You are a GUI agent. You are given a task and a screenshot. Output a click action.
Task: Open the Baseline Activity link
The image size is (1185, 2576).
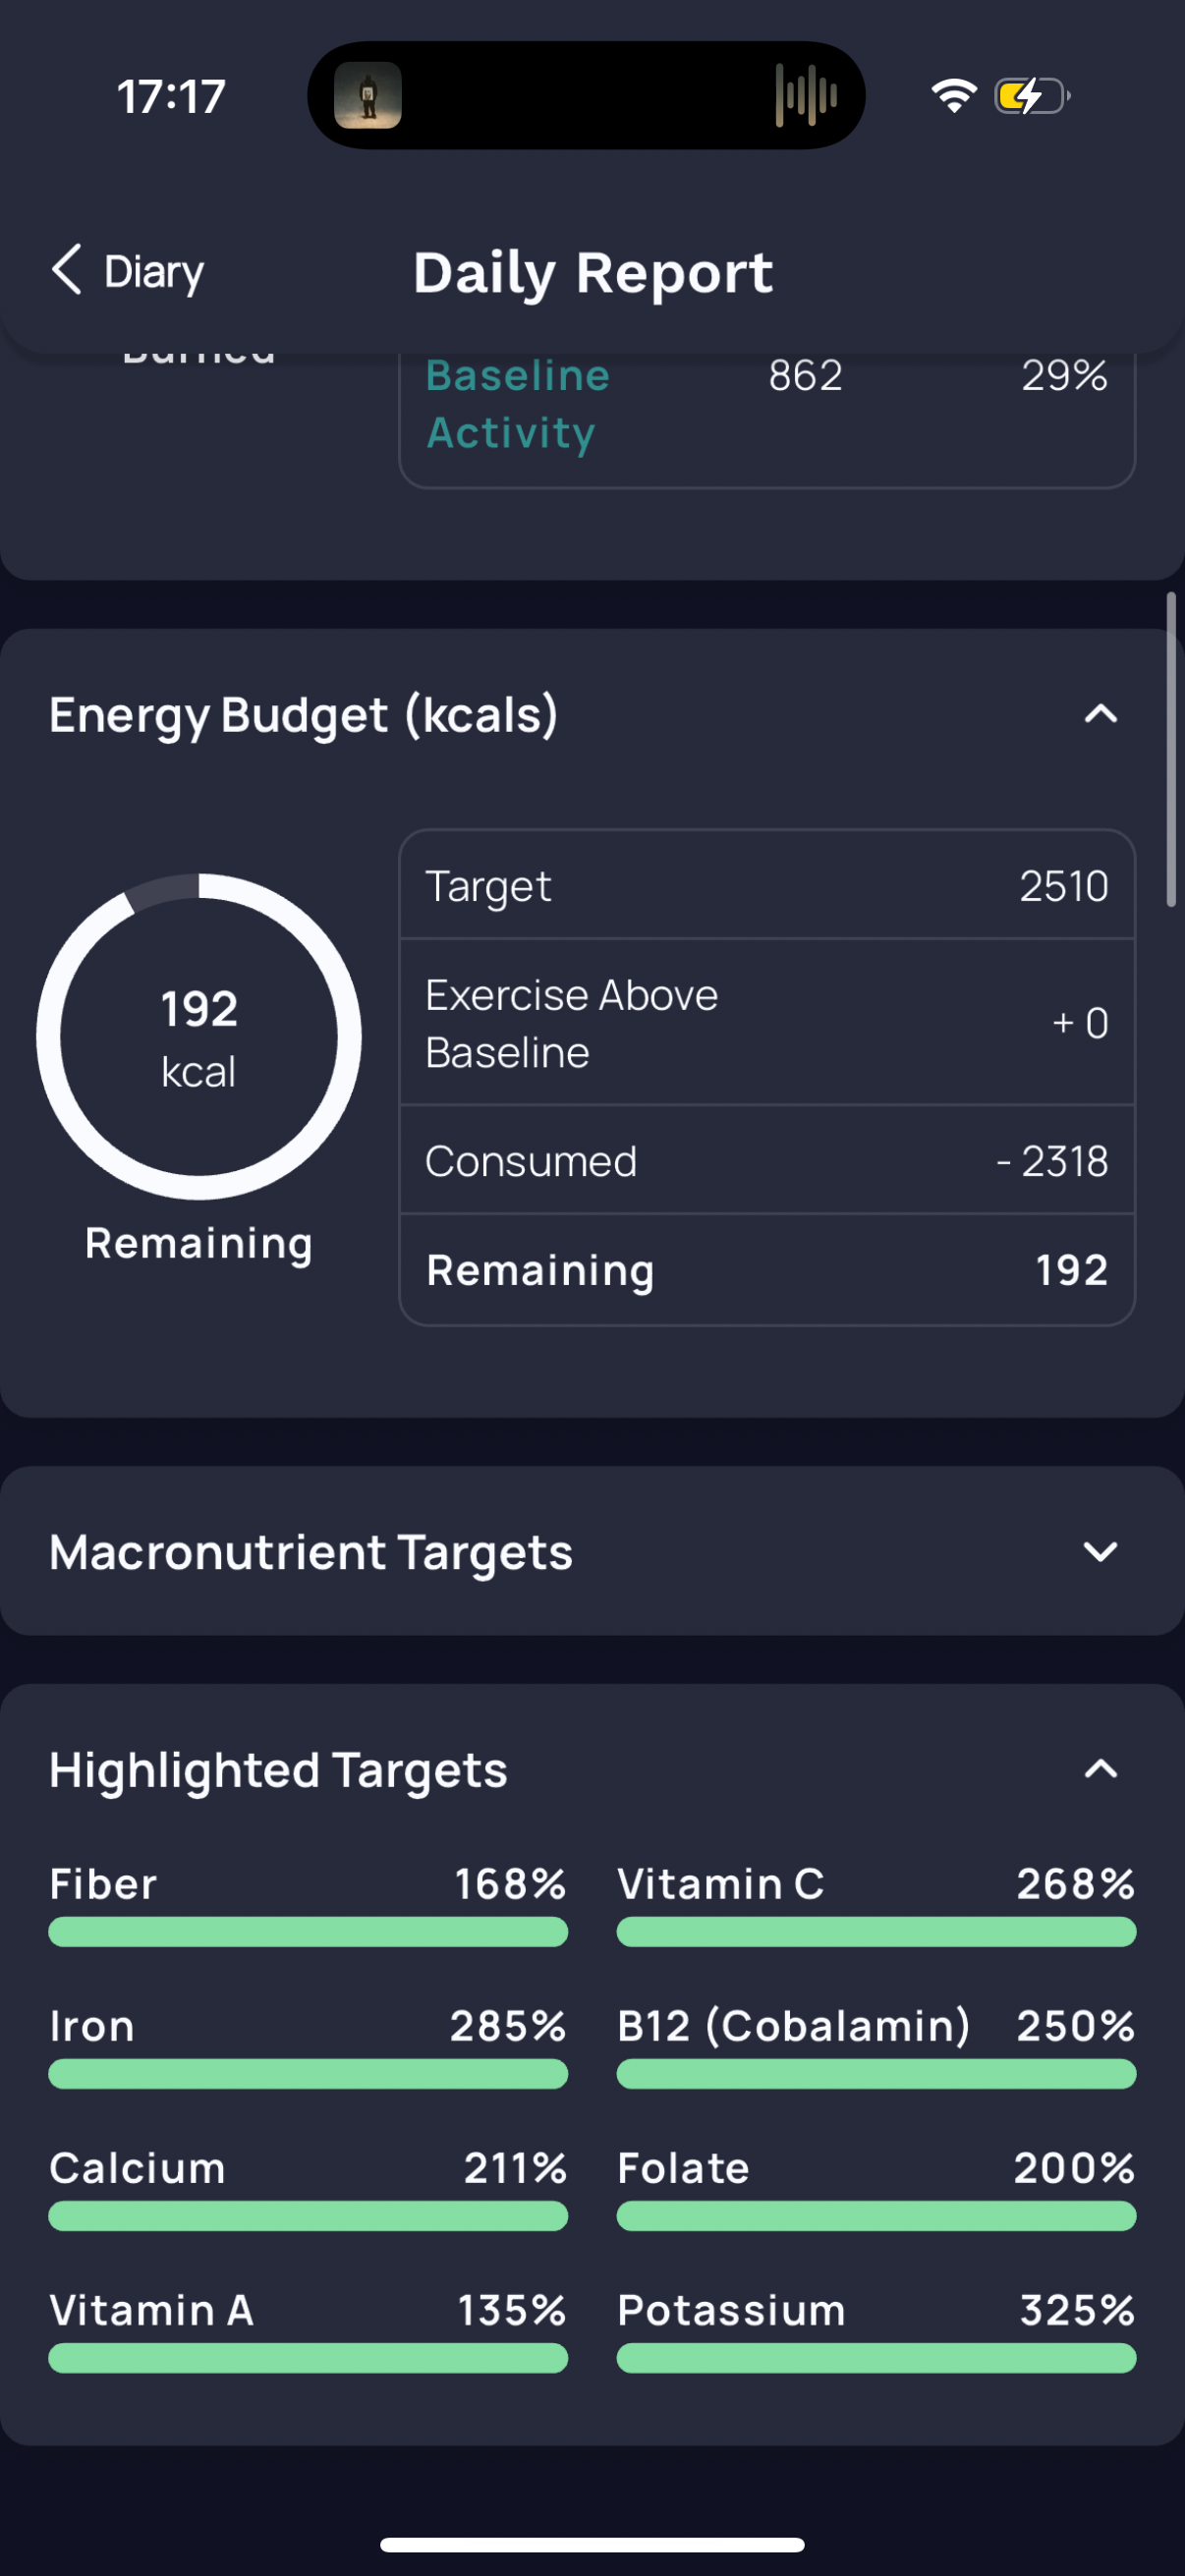(517, 404)
